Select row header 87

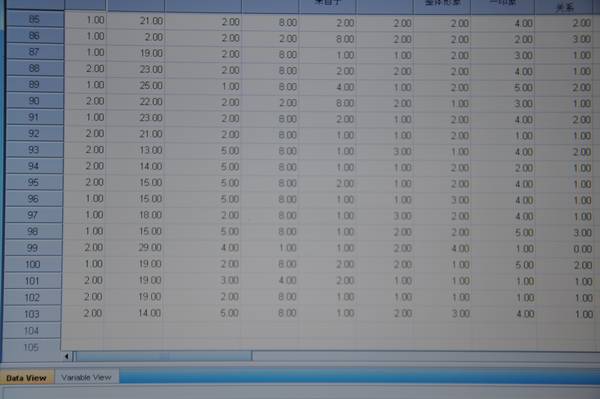coord(35,52)
